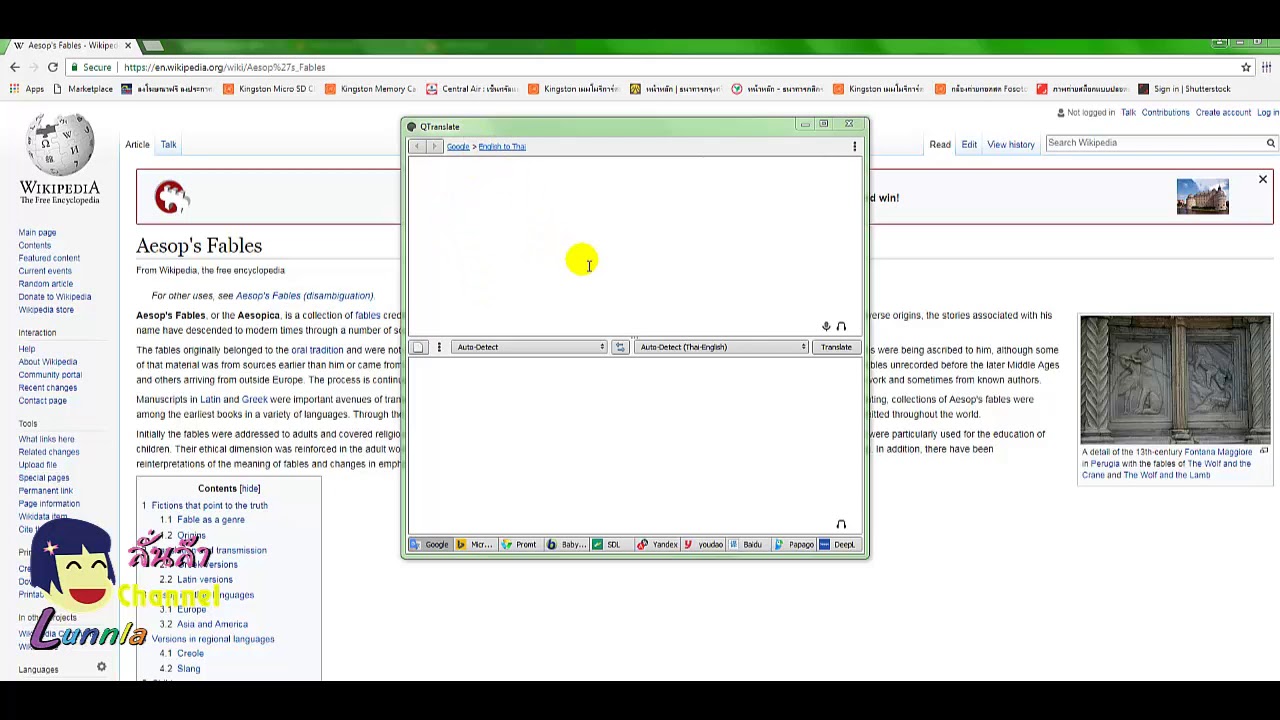
Task: Listen to translated text in lower pane
Action: [x=841, y=525]
